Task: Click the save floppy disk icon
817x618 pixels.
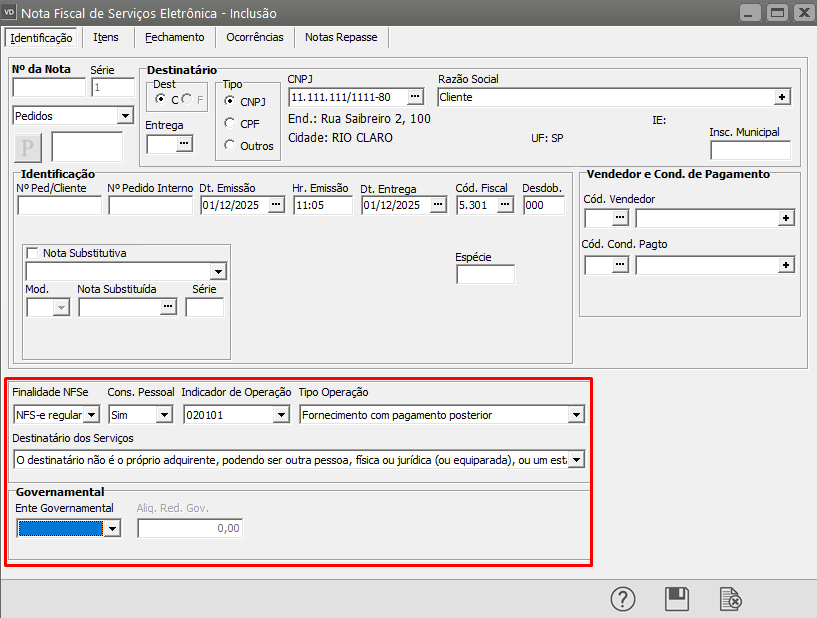Action: coord(677,599)
